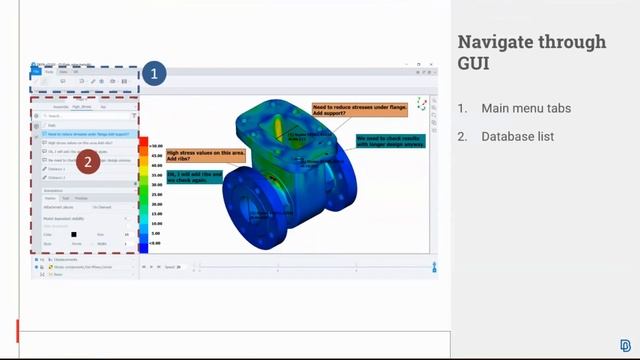Open the blue File tab

[x=36, y=71]
